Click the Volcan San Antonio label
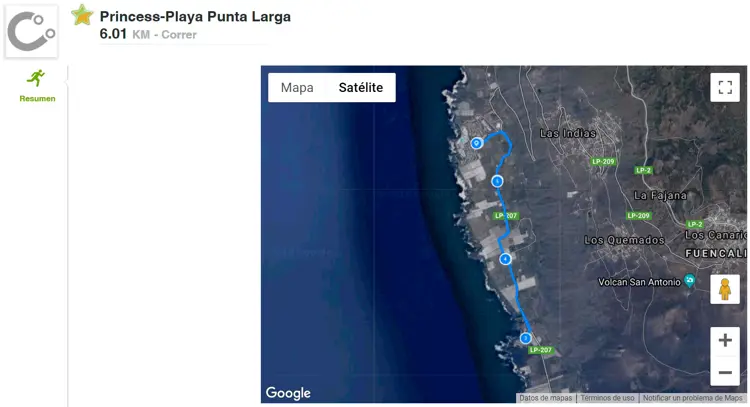 pyautogui.click(x=639, y=282)
